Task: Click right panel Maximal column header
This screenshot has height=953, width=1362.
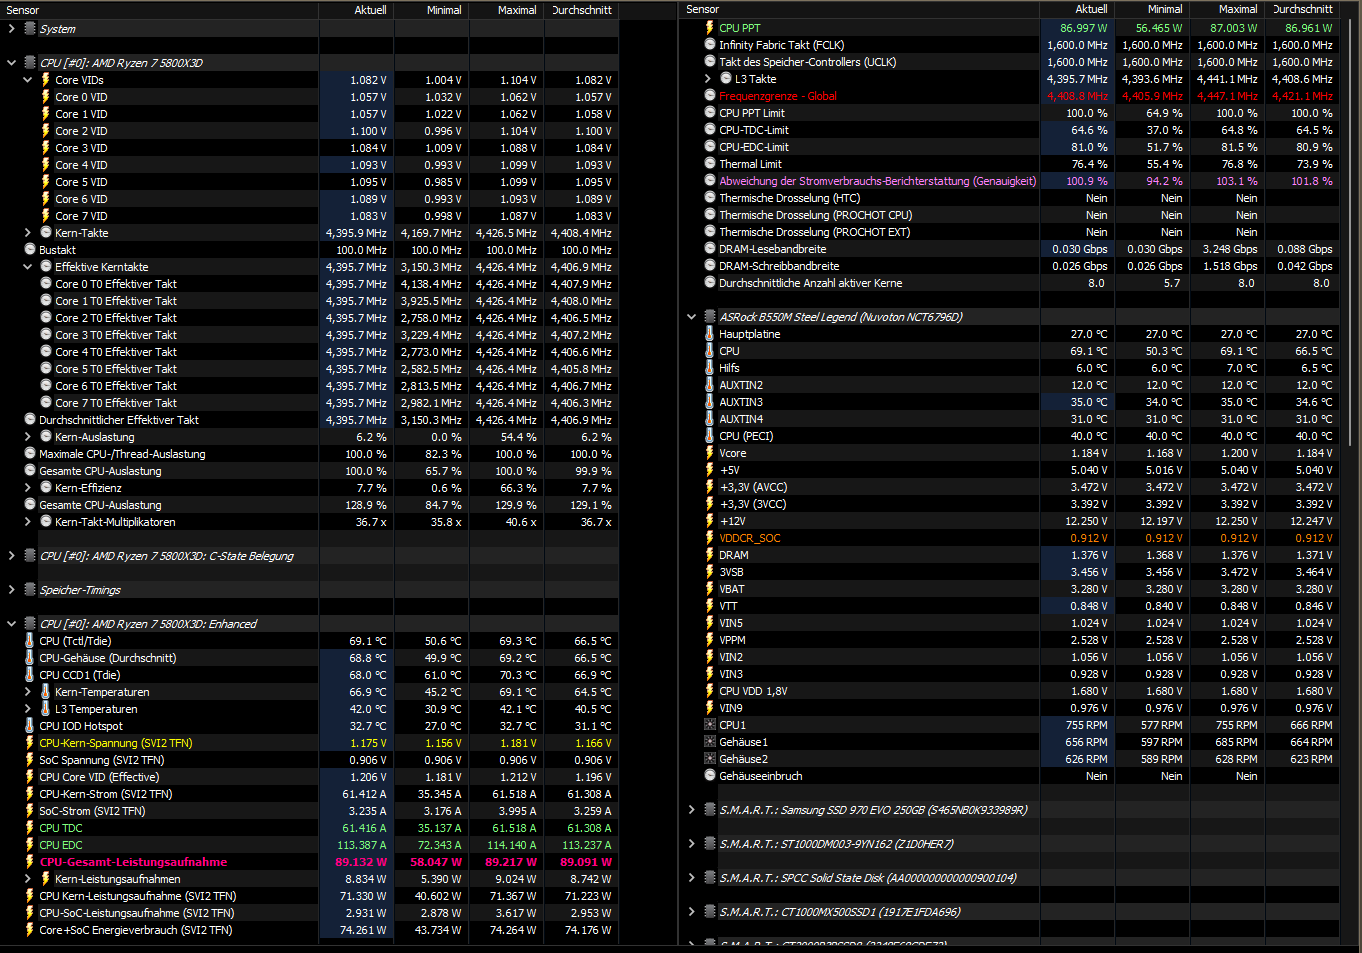Action: pos(1227,9)
